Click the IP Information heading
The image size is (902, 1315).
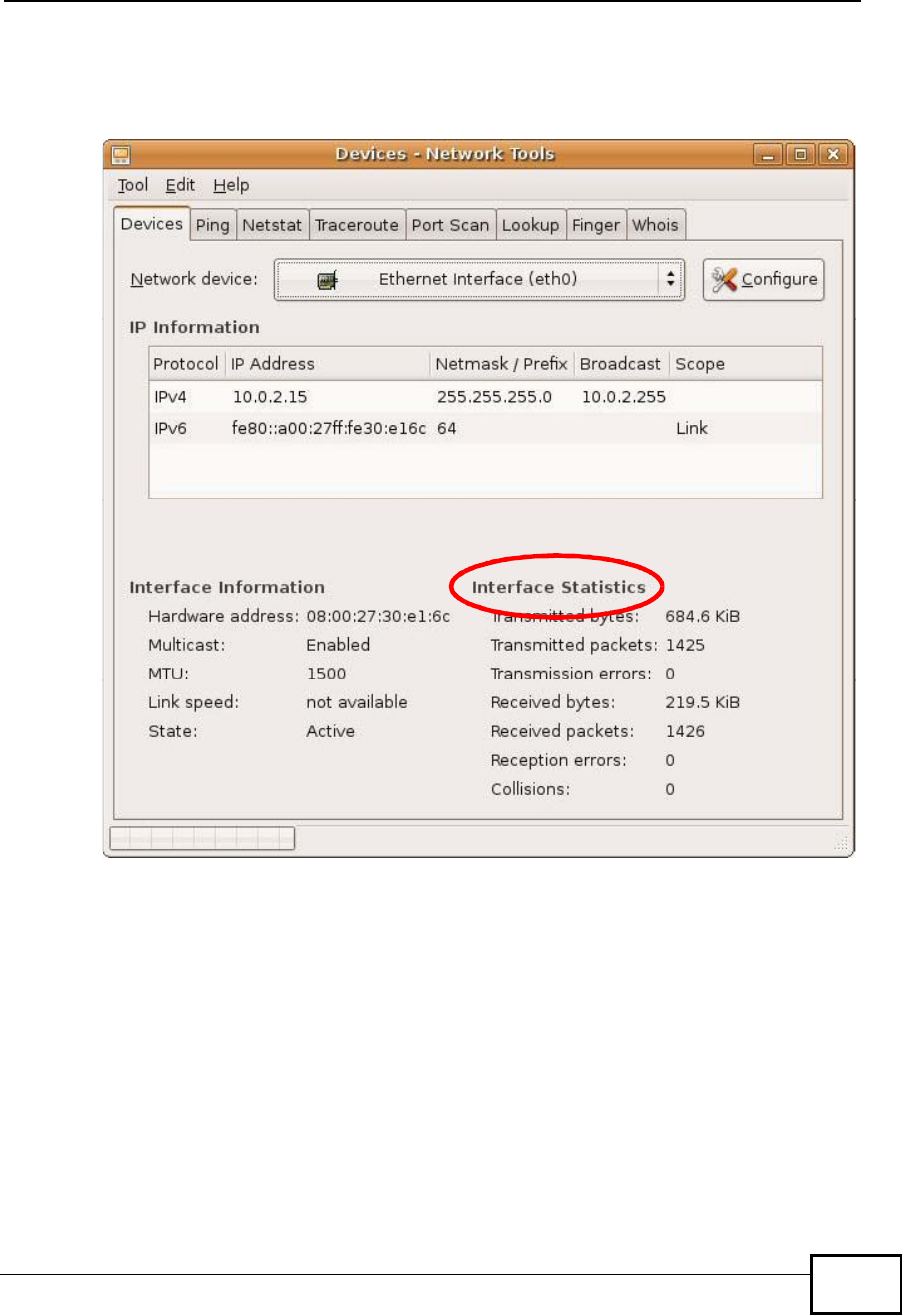pos(194,327)
